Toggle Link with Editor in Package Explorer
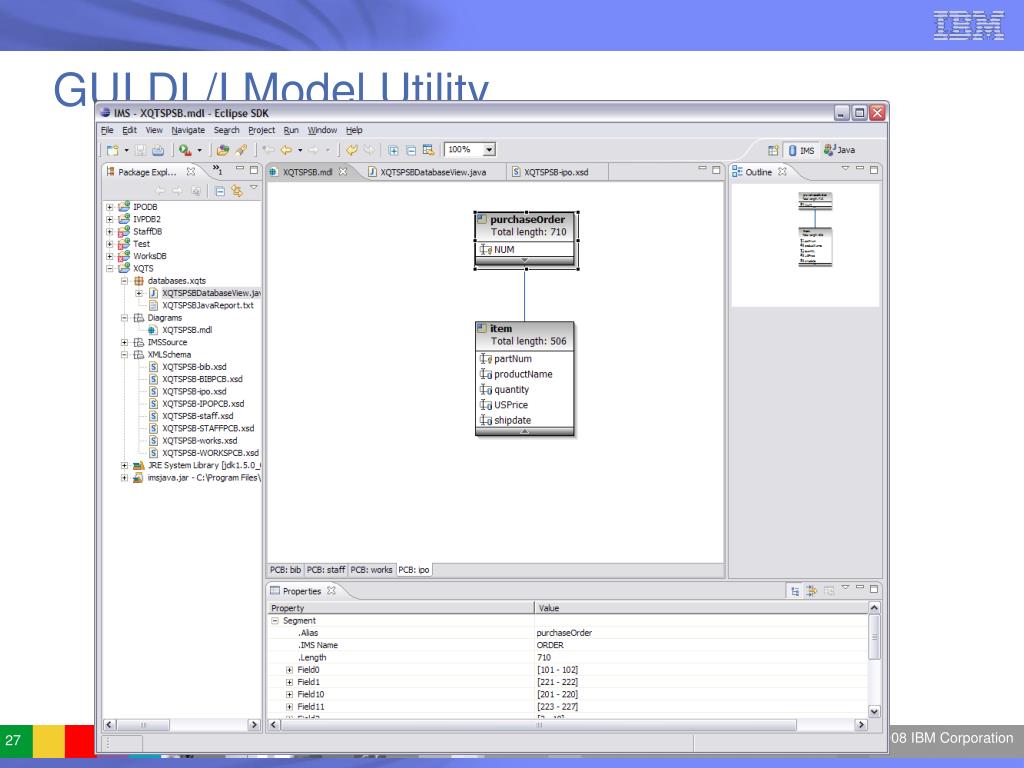Viewport: 1024px width, 768px height. (236, 191)
